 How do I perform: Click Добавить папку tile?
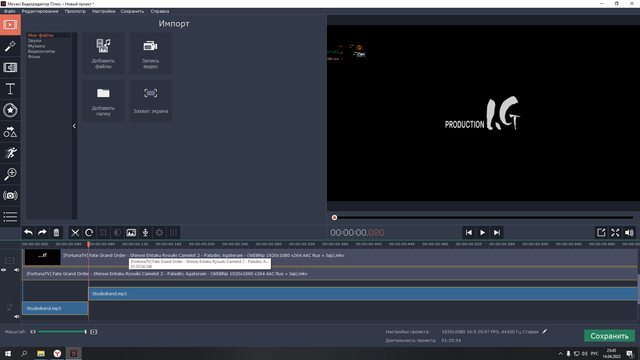[103, 101]
